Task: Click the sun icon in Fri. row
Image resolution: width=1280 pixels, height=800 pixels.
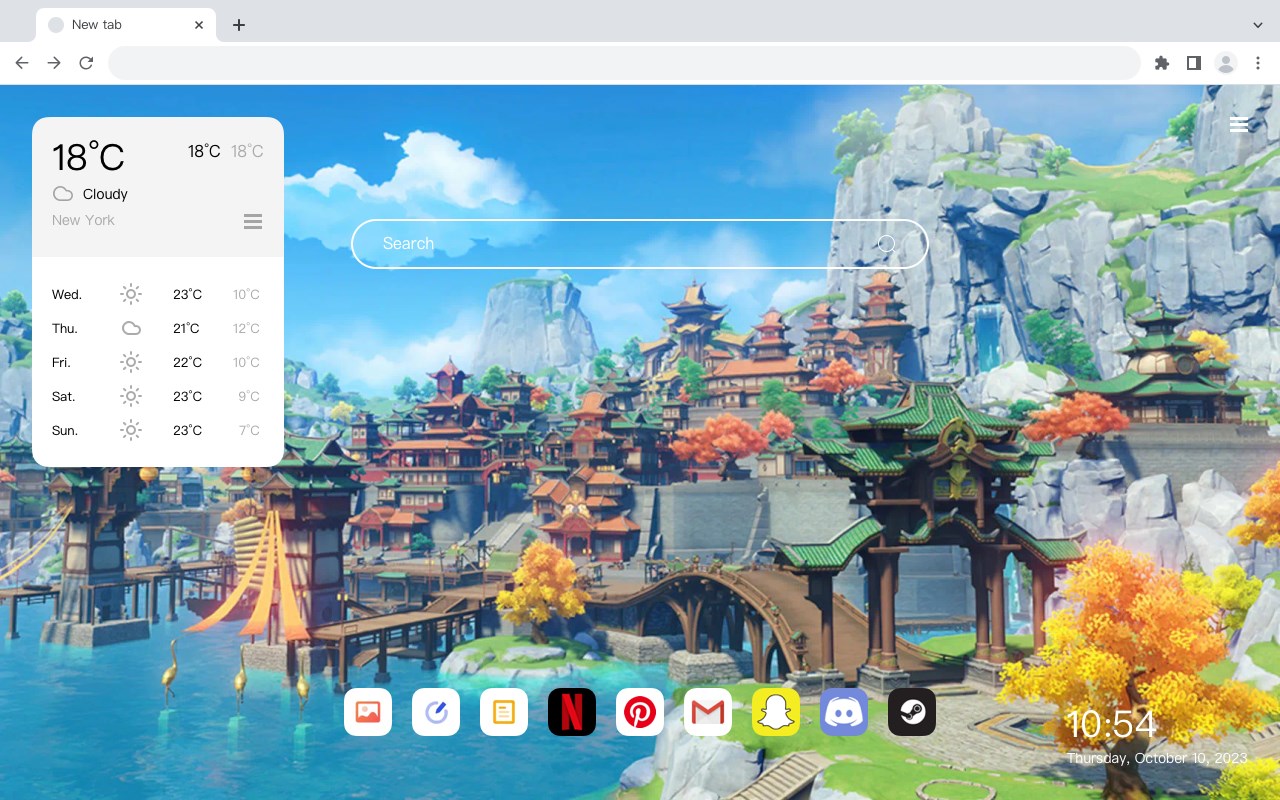Action: click(131, 362)
